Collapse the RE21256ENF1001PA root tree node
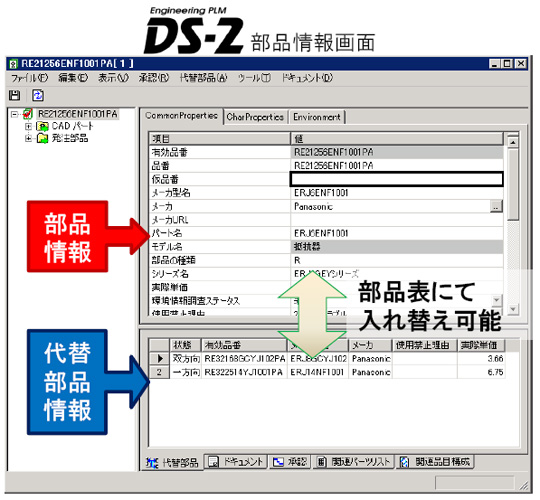The height and width of the screenshot is (500, 540). pos(14,114)
